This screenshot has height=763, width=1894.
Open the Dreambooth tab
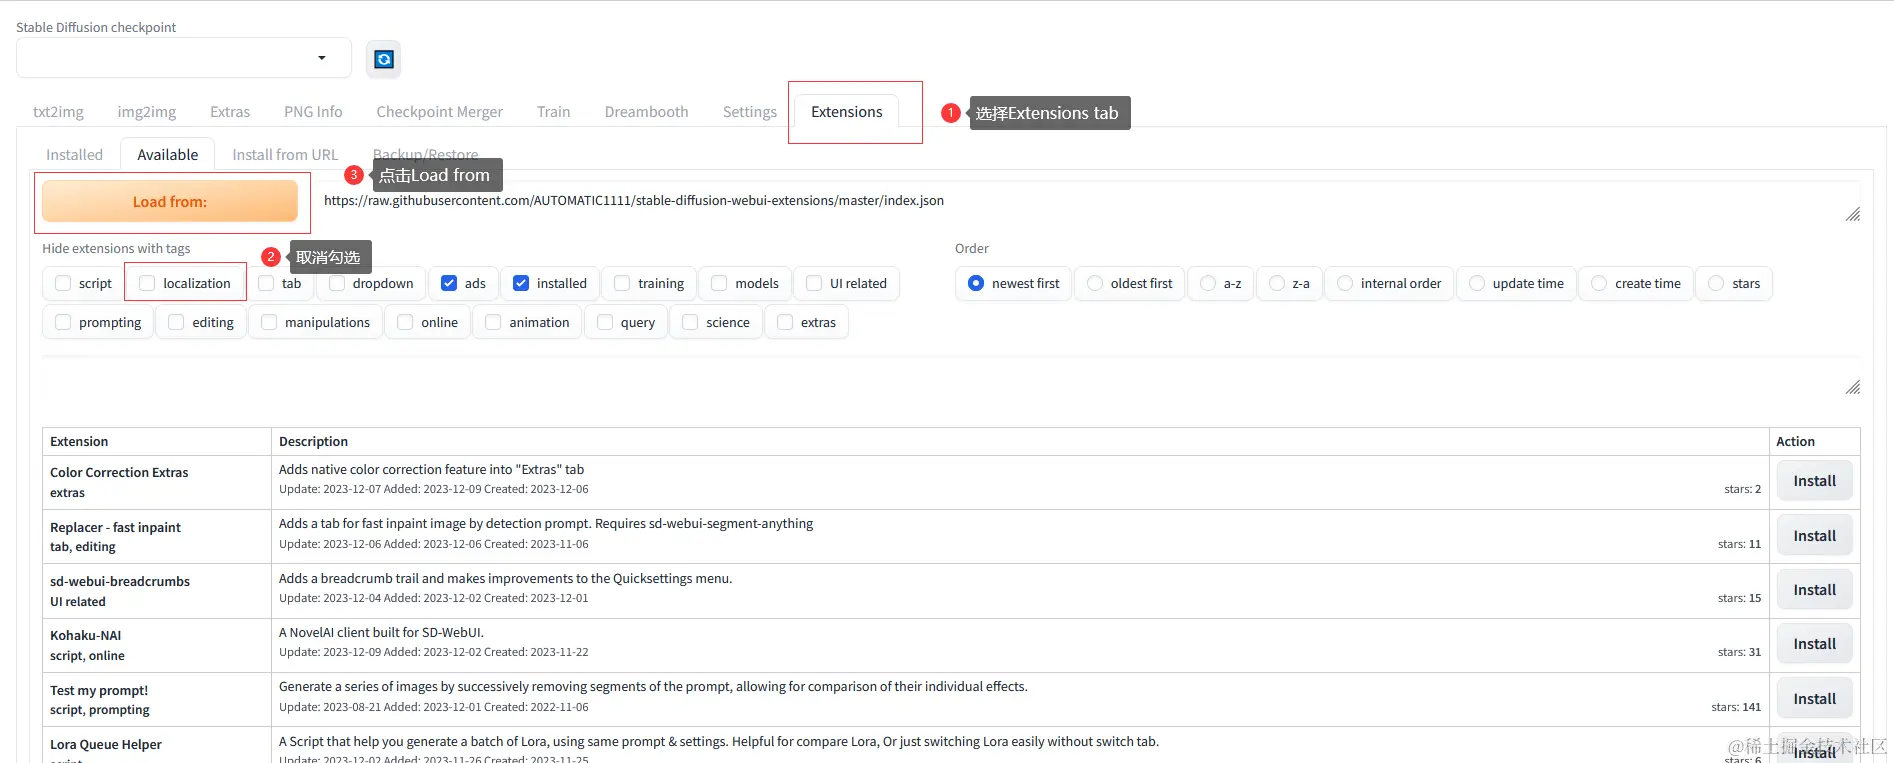pyautogui.click(x=646, y=112)
